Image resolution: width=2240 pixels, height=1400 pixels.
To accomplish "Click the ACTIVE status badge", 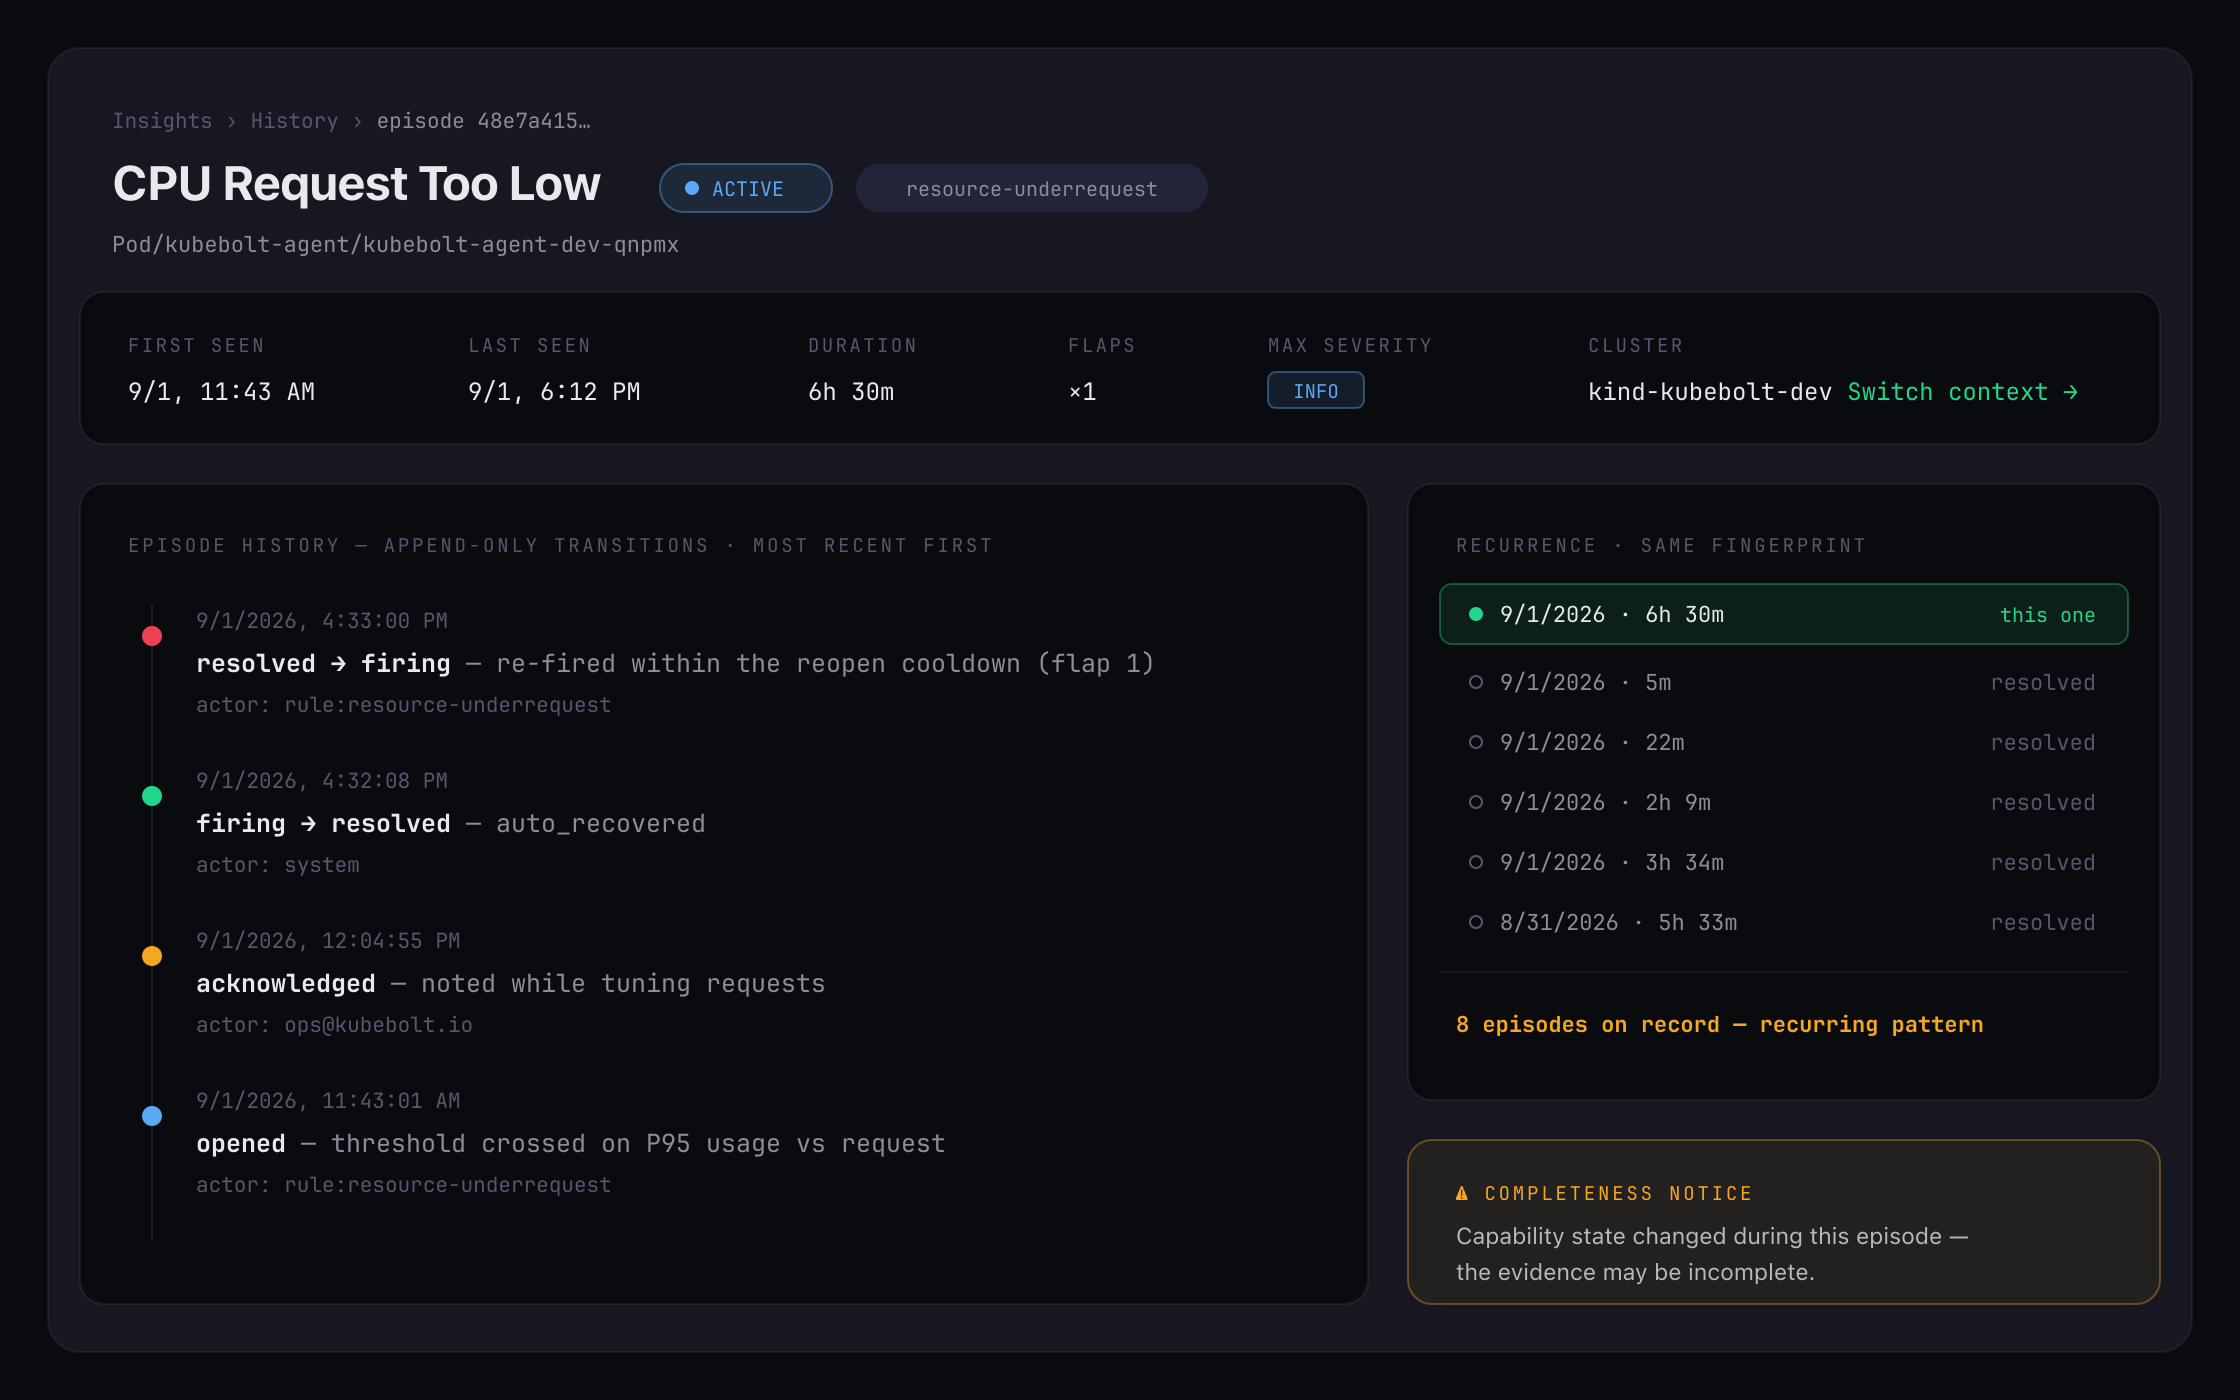I will (745, 188).
